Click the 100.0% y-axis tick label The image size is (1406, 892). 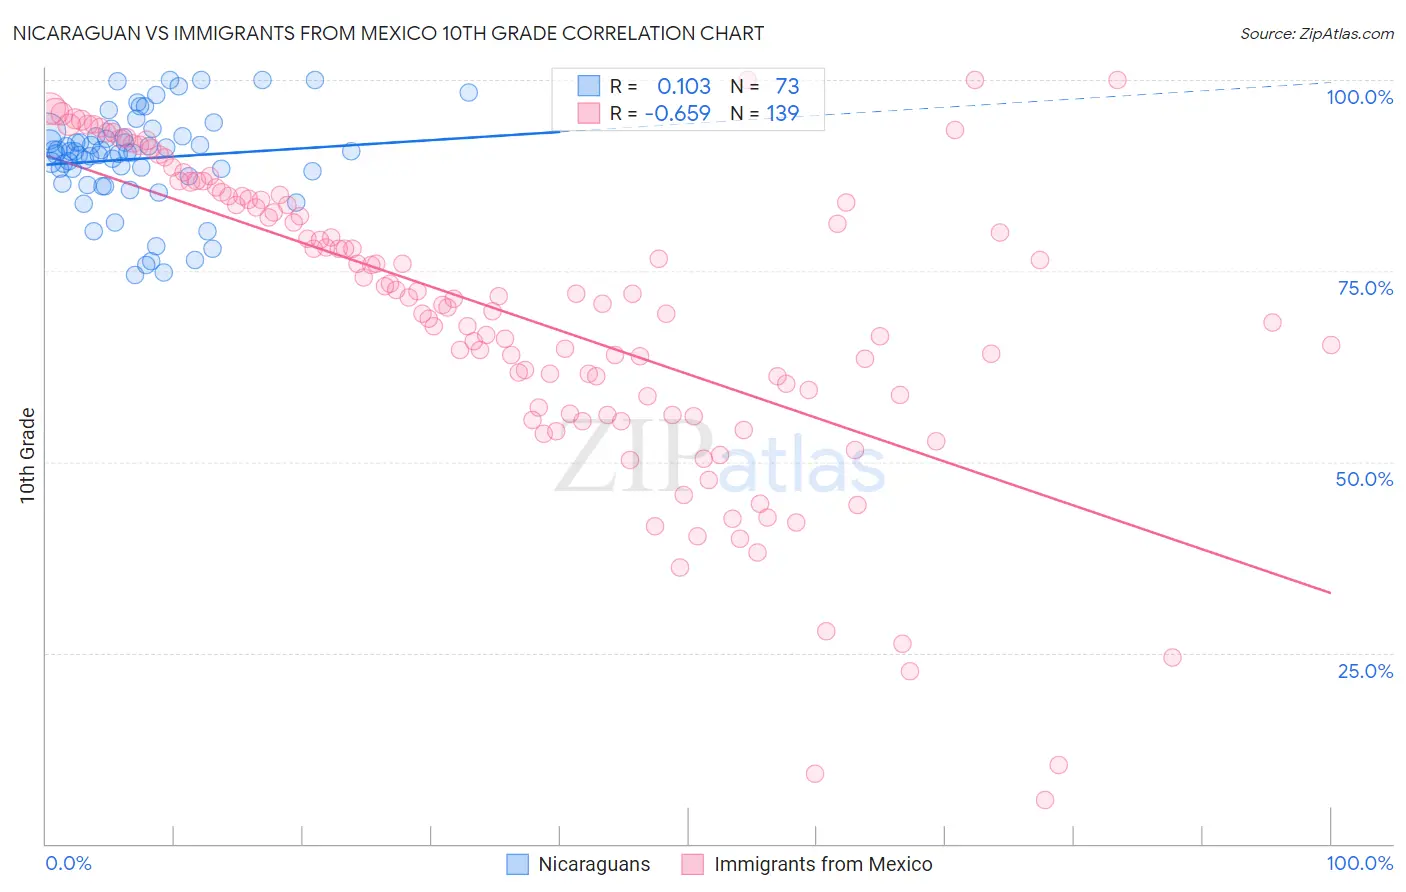(1359, 97)
